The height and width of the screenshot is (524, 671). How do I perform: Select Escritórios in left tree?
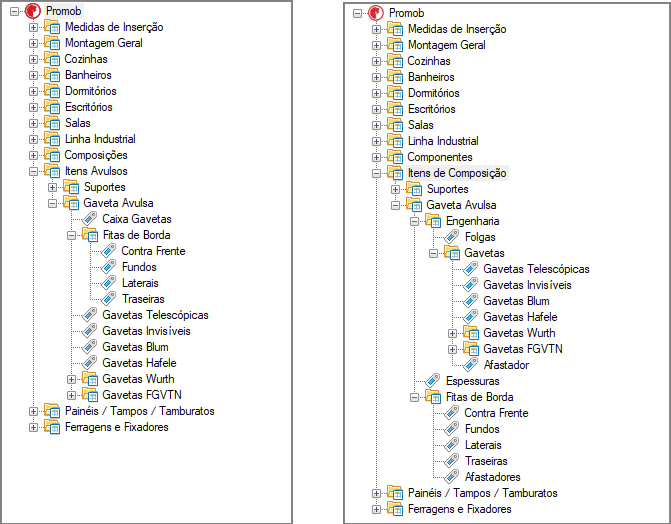pyautogui.click(x=89, y=107)
